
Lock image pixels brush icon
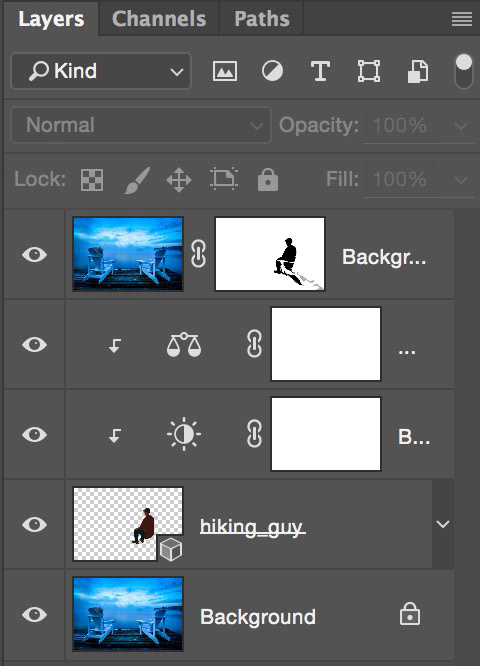tap(137, 180)
